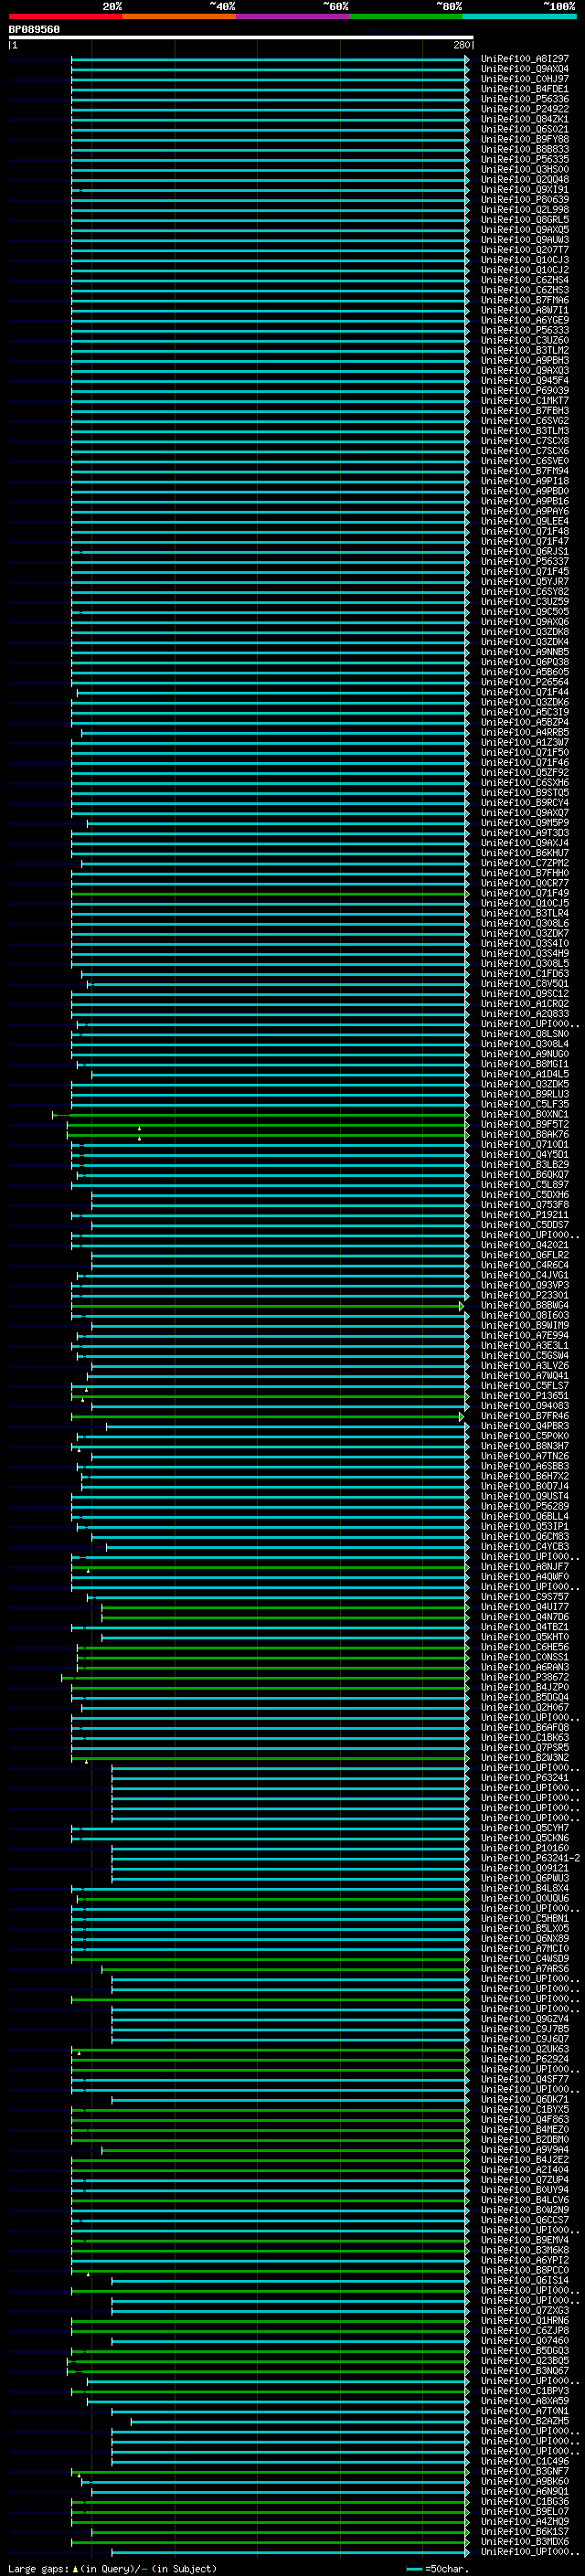Pick the green ~80% legend color bar
This screenshot has width=585, height=2576.
[x=406, y=16]
